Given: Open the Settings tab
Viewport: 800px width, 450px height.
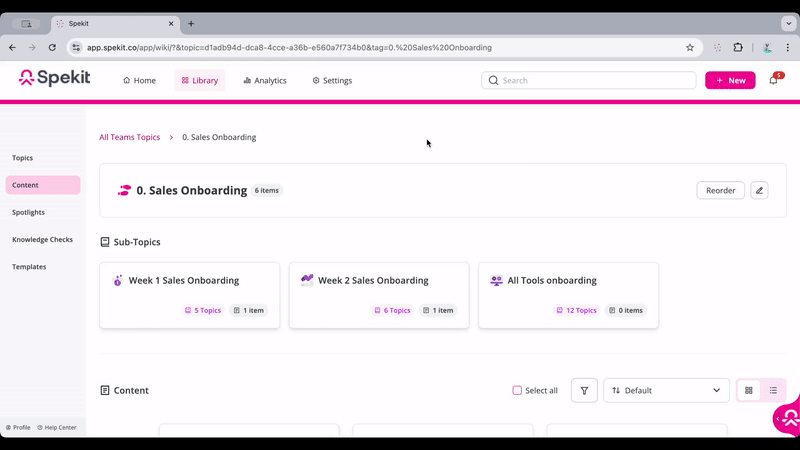Looking at the screenshot, I should point(332,80).
